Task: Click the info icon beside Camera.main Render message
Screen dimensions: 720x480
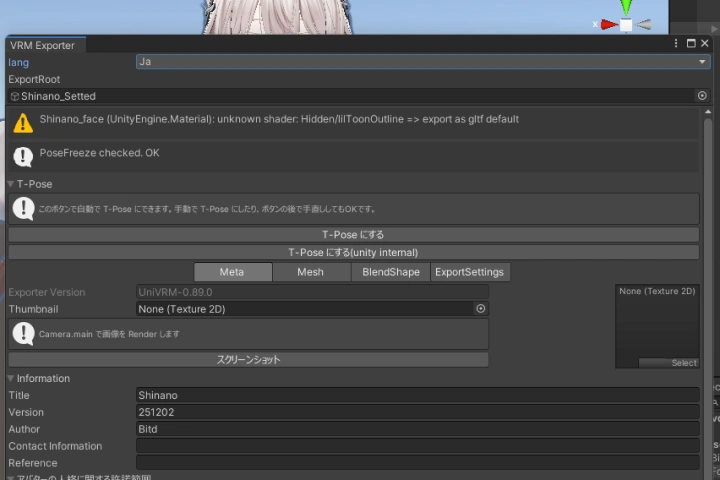Action: tap(23, 334)
